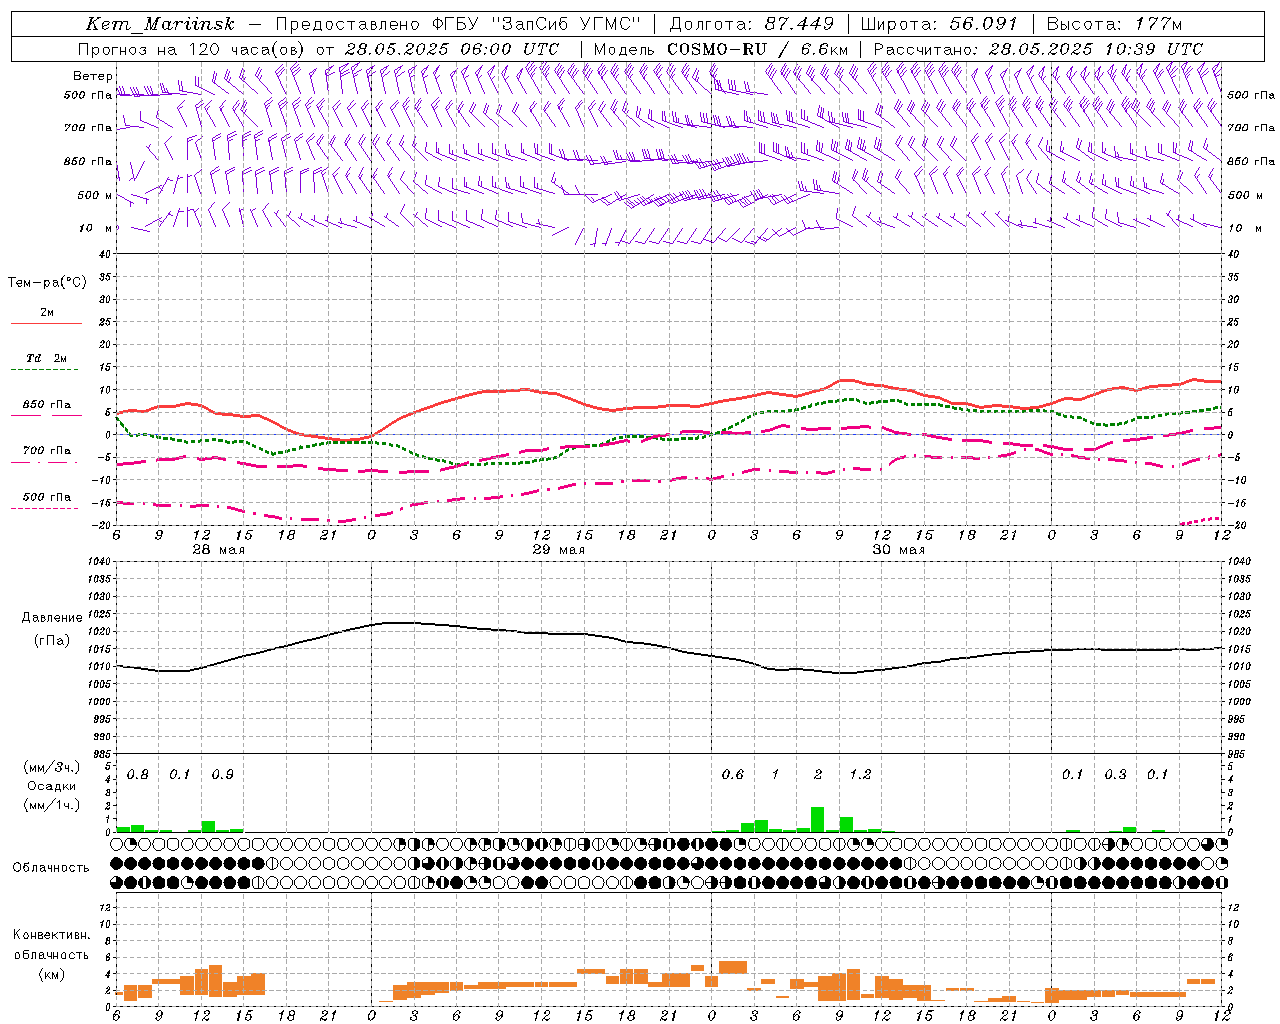Click the '(мм/3ч.)' precipitation unit label
Image resolution: width=1280 pixels, height=1024 pixels.
51,768
